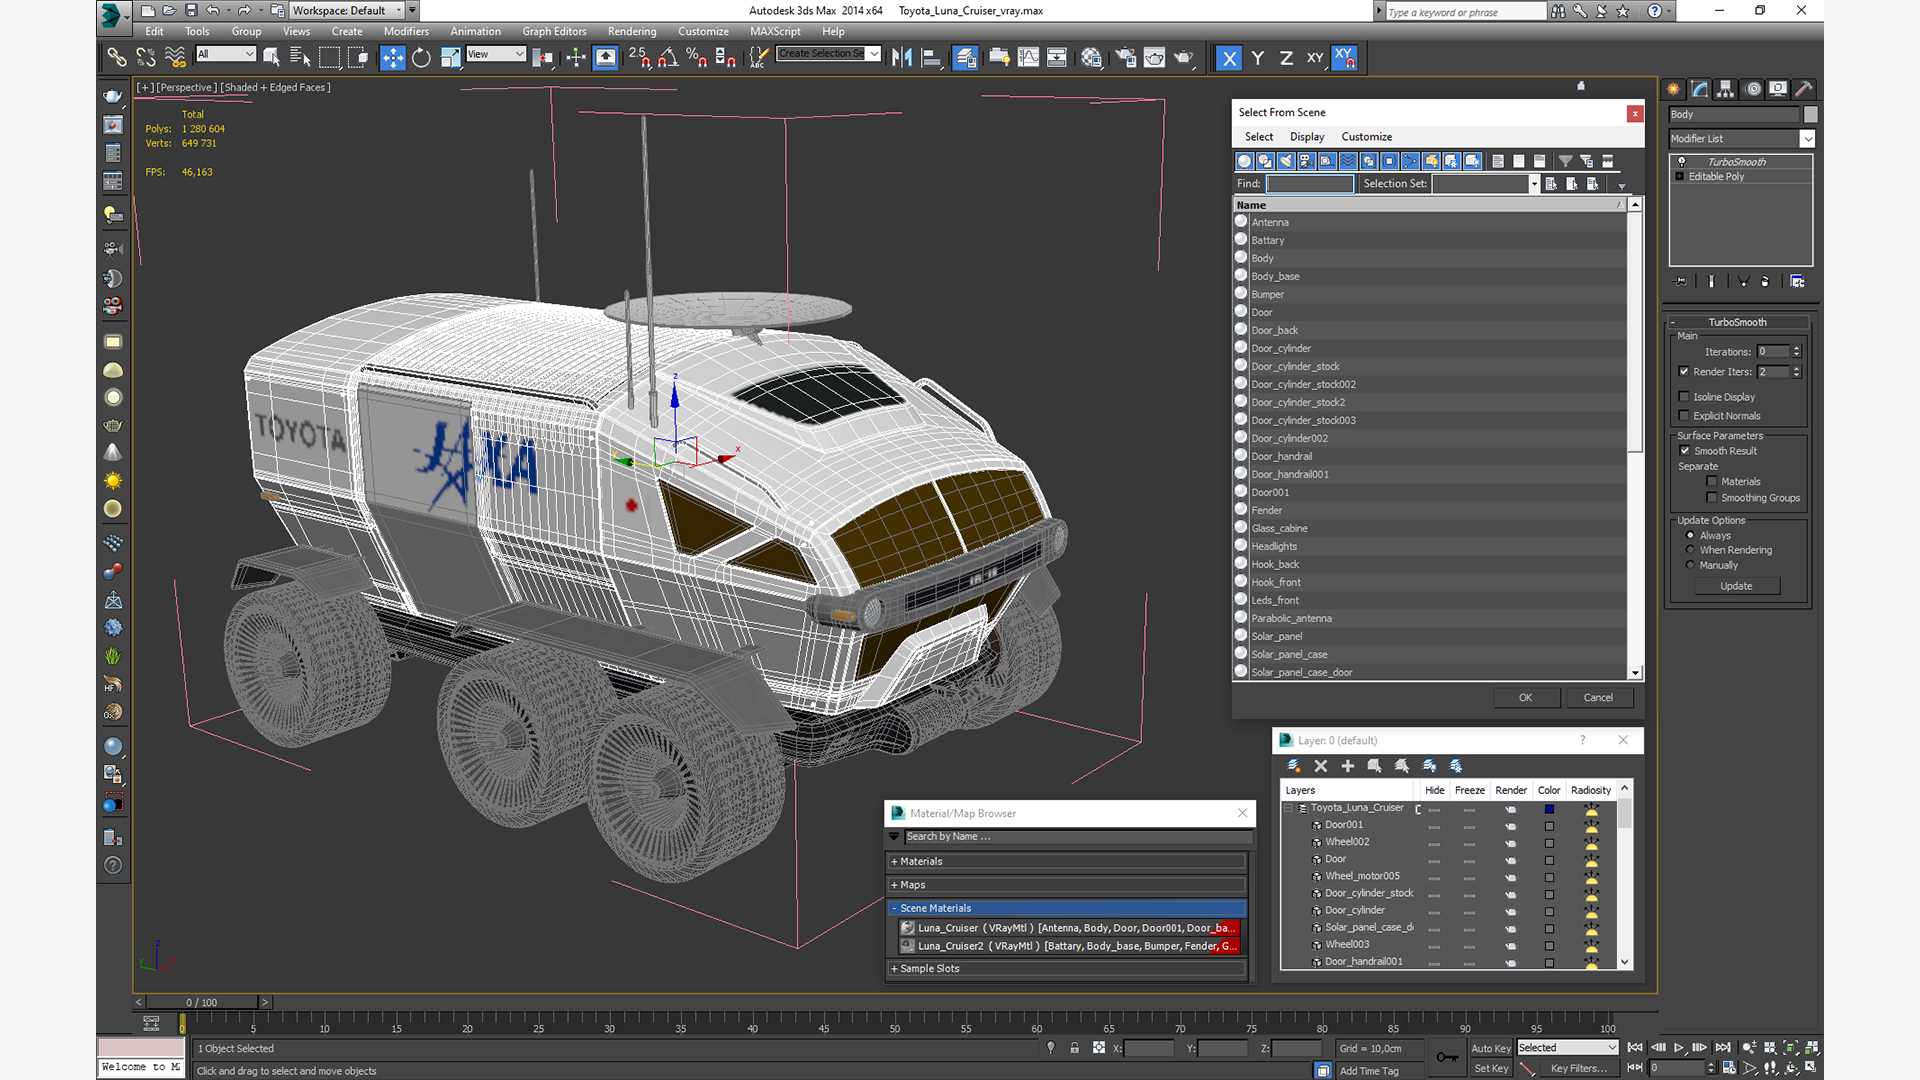Screen dimensions: 1920x1080
Task: Open the Graph Editors menu
Action: coord(554,31)
